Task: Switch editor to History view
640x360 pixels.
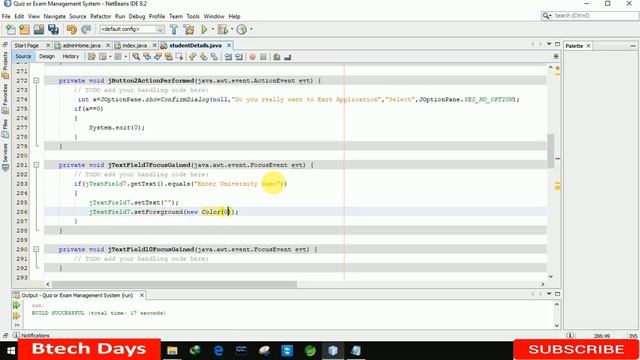Action: (71, 57)
